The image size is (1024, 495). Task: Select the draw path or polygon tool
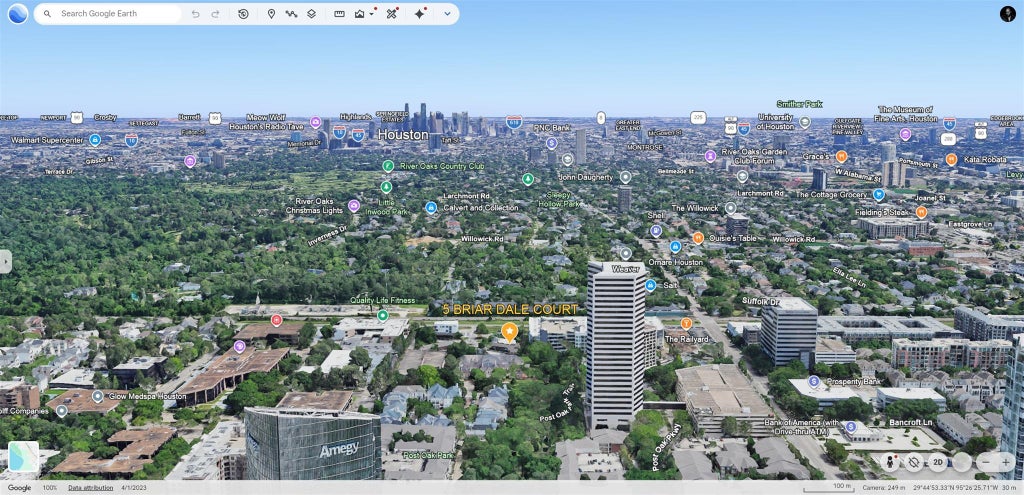[x=291, y=14]
